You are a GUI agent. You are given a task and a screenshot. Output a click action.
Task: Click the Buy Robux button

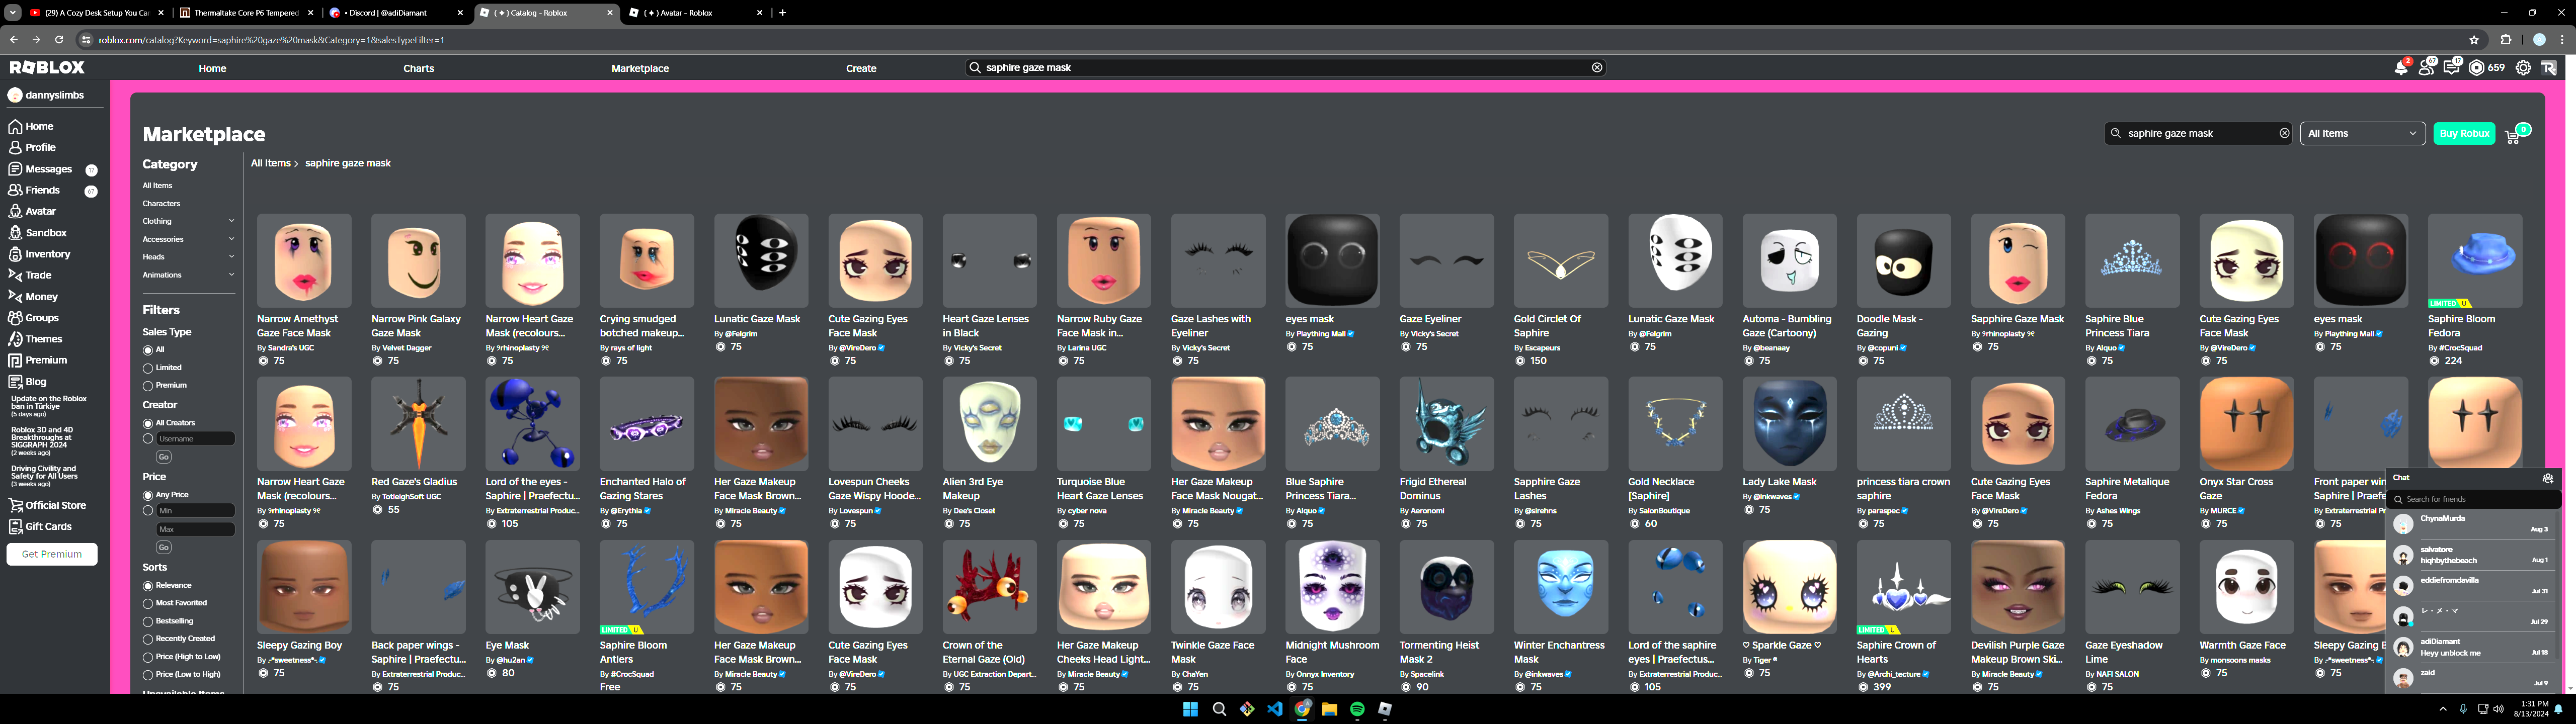click(x=2464, y=133)
